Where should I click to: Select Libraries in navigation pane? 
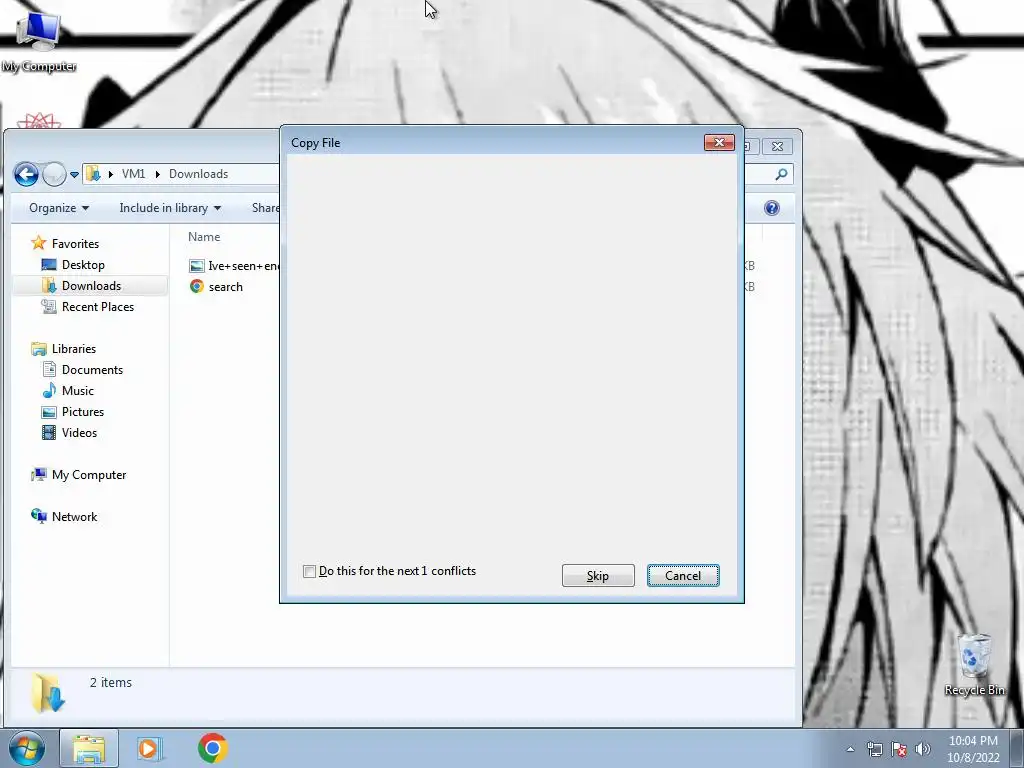coord(74,349)
